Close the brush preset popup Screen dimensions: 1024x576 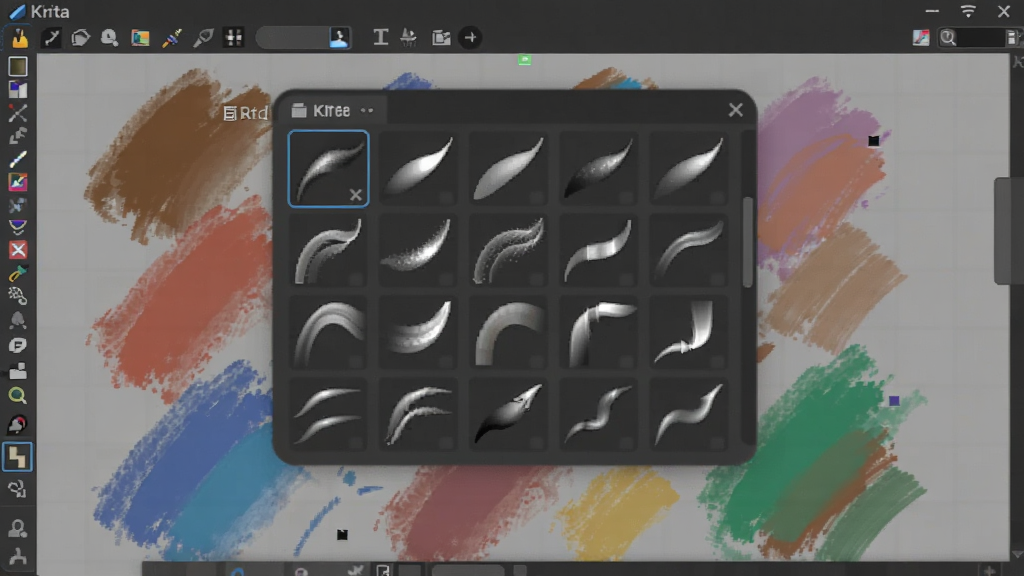click(735, 110)
